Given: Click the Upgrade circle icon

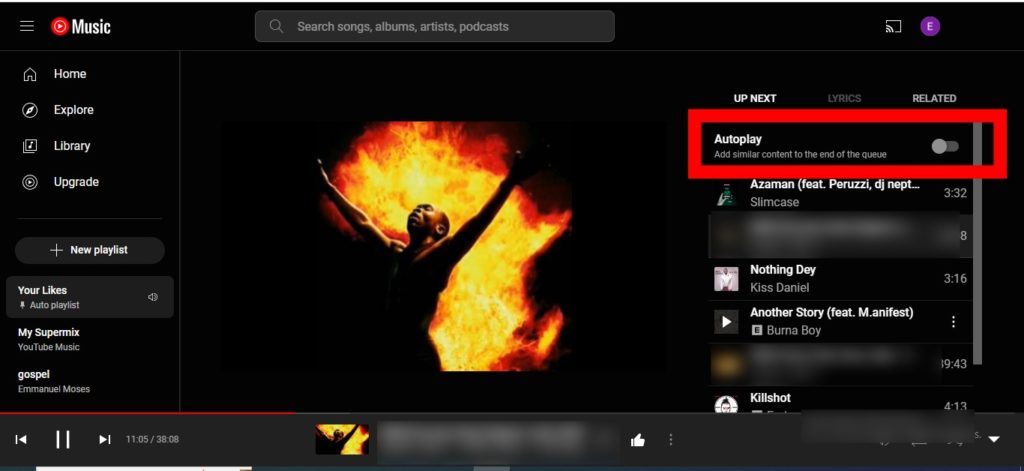Looking at the screenshot, I should [30, 182].
